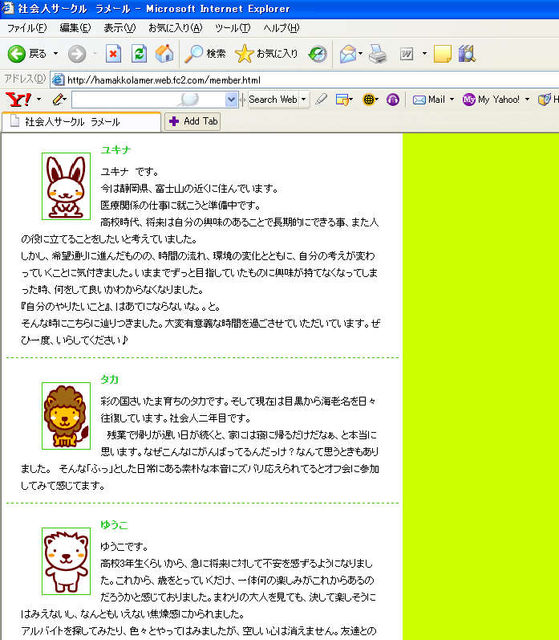Click the Print printer icon
This screenshot has width=559, height=640.
click(x=377, y=53)
